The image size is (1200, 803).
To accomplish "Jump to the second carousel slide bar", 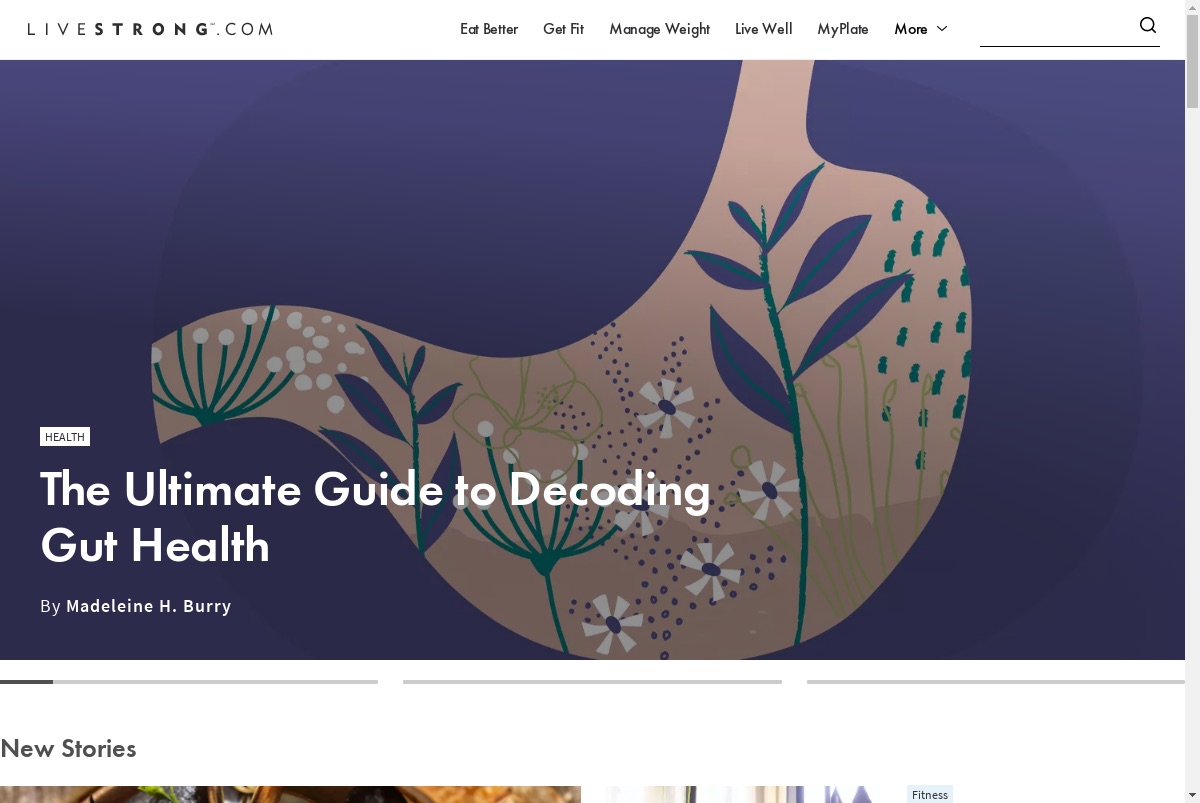I will coord(592,682).
